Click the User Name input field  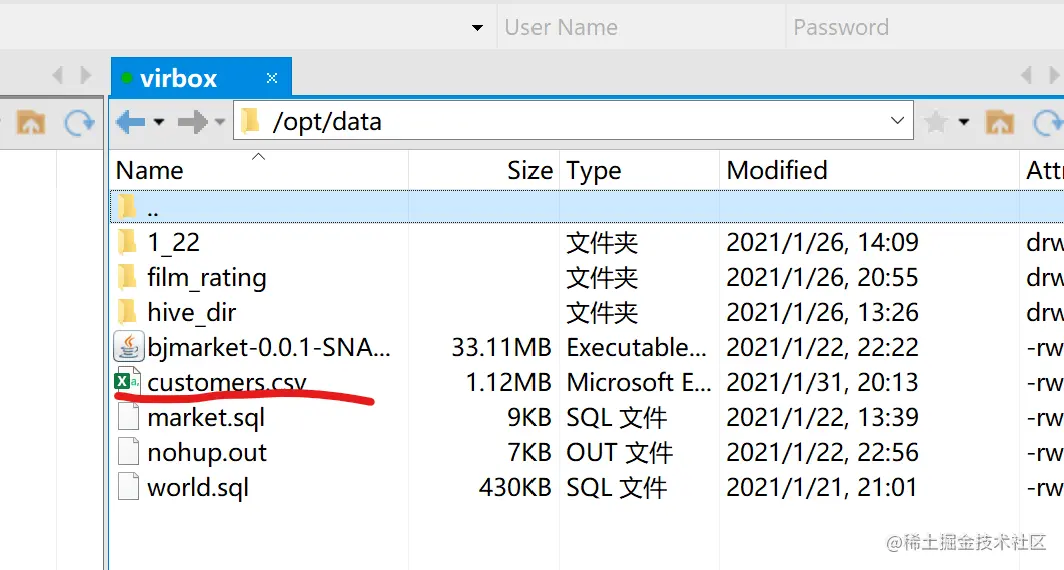[641, 27]
